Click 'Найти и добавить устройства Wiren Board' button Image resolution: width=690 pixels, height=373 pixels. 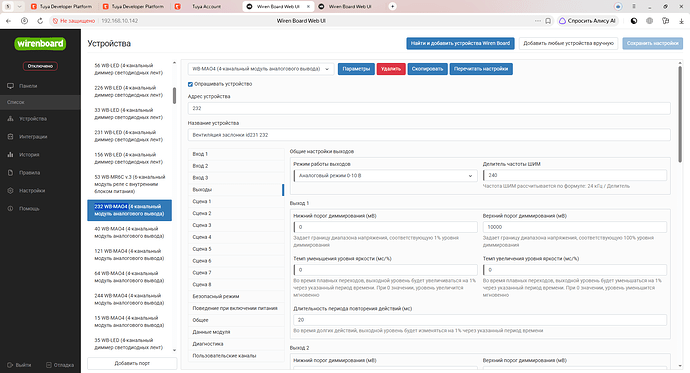click(460, 43)
